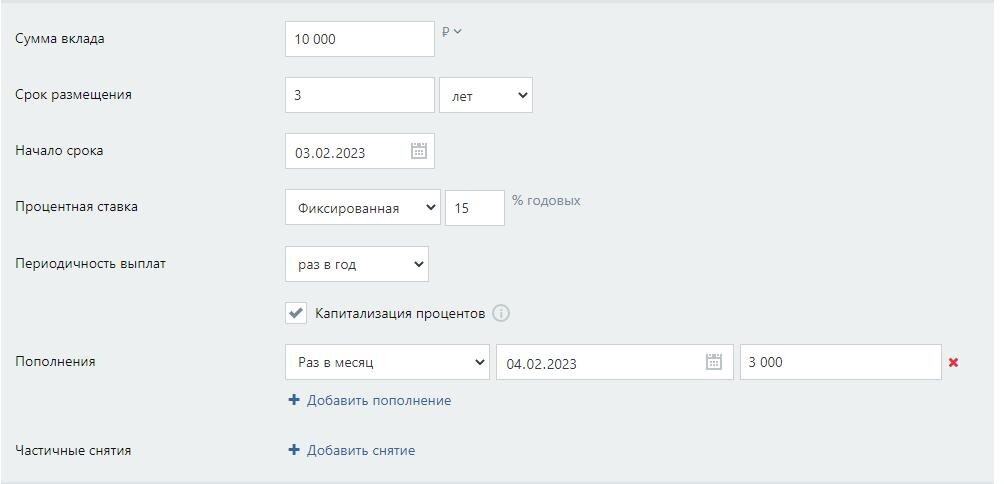Expand the лет term unit dropdown
The height and width of the screenshot is (484, 1004).
coord(486,95)
